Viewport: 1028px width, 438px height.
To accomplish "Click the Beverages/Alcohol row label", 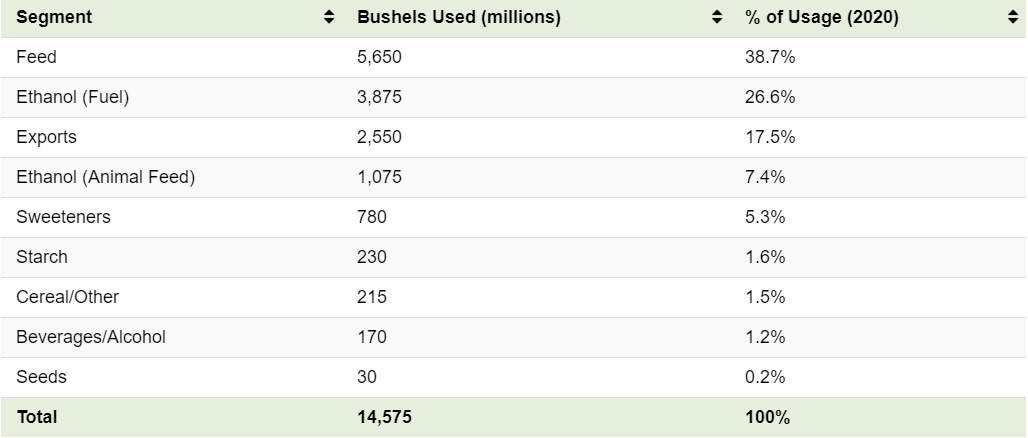I will point(91,337).
